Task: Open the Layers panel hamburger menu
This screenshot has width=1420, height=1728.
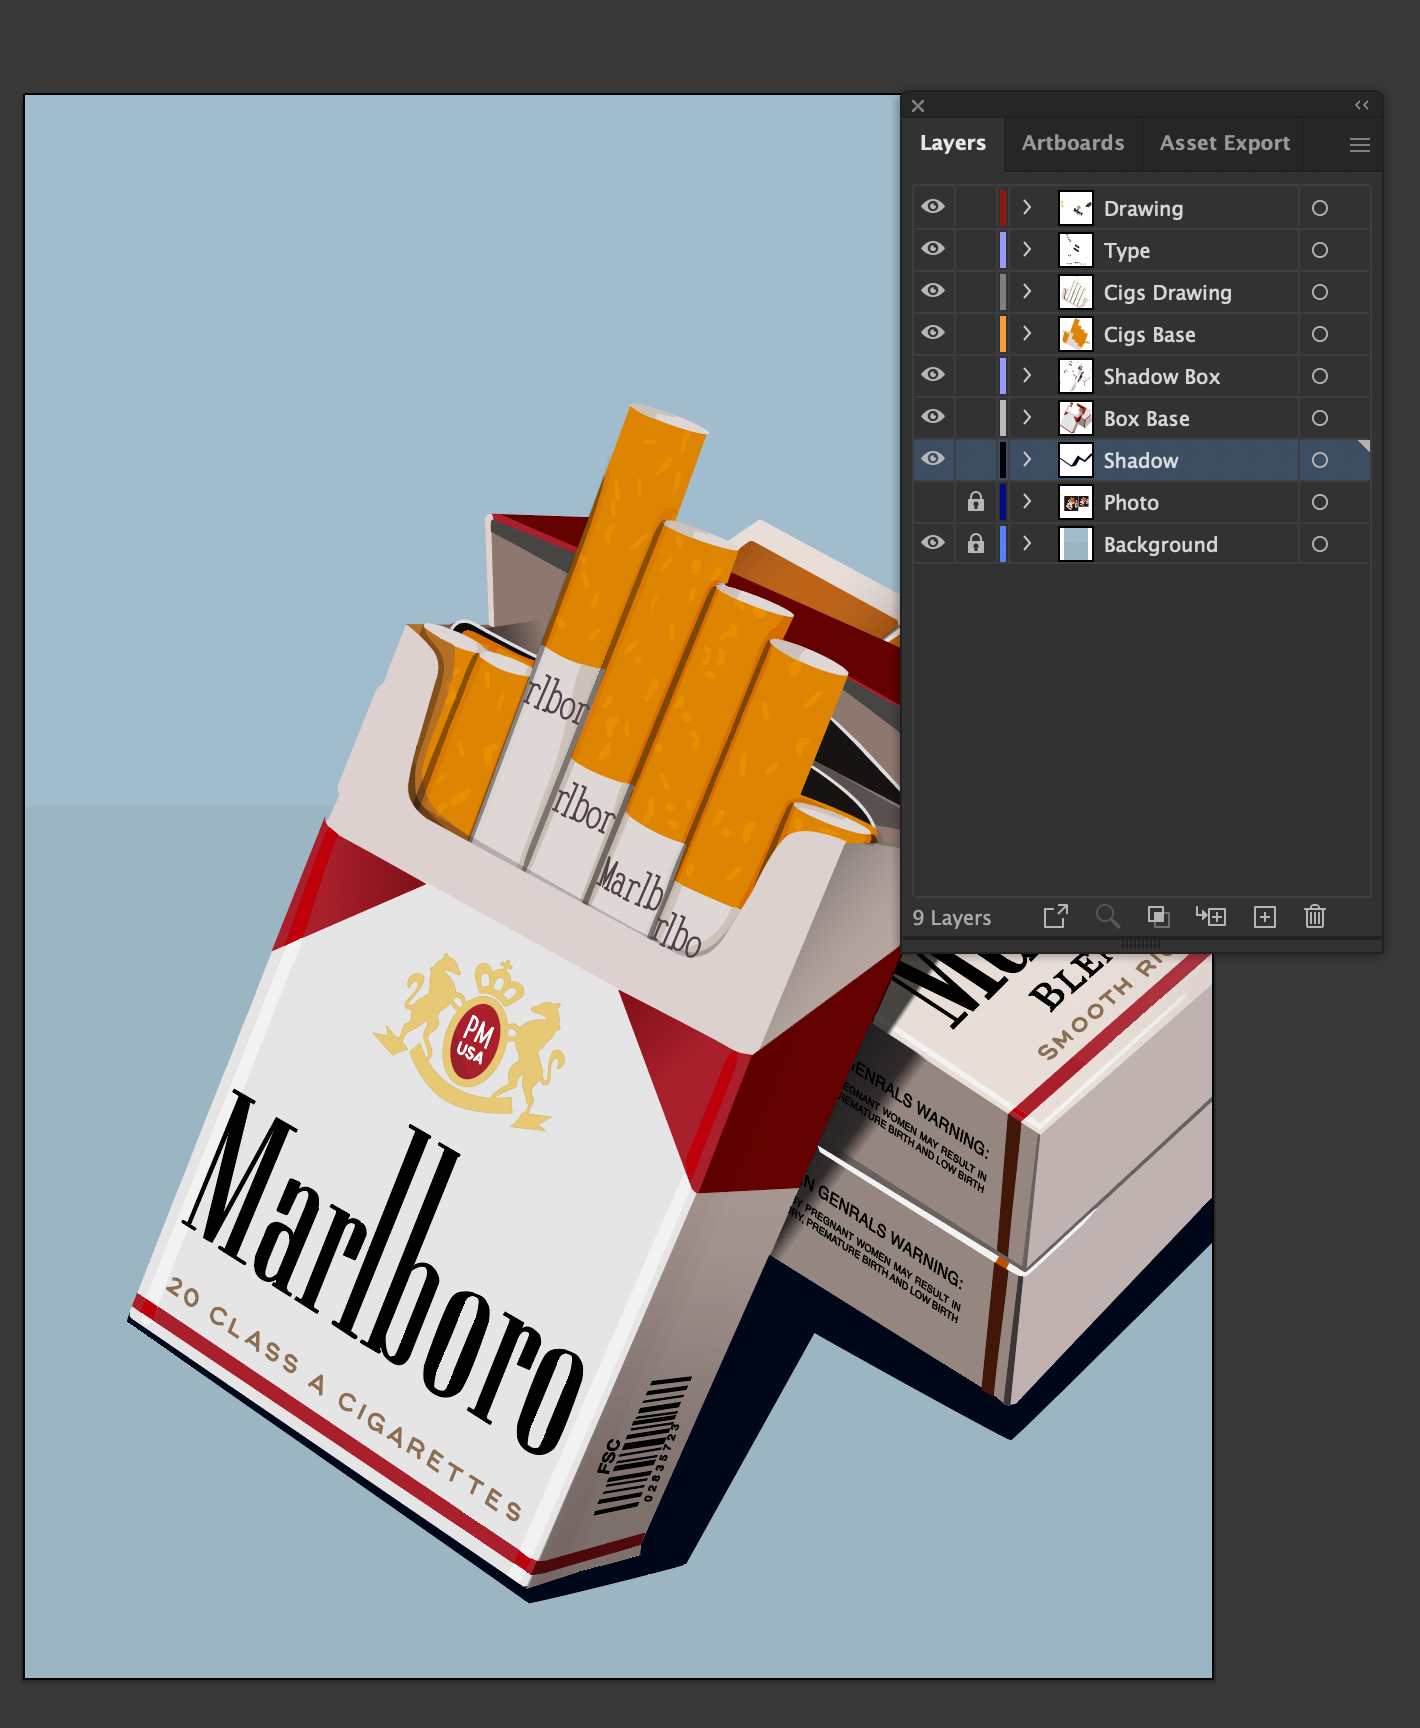Action: click(1360, 145)
